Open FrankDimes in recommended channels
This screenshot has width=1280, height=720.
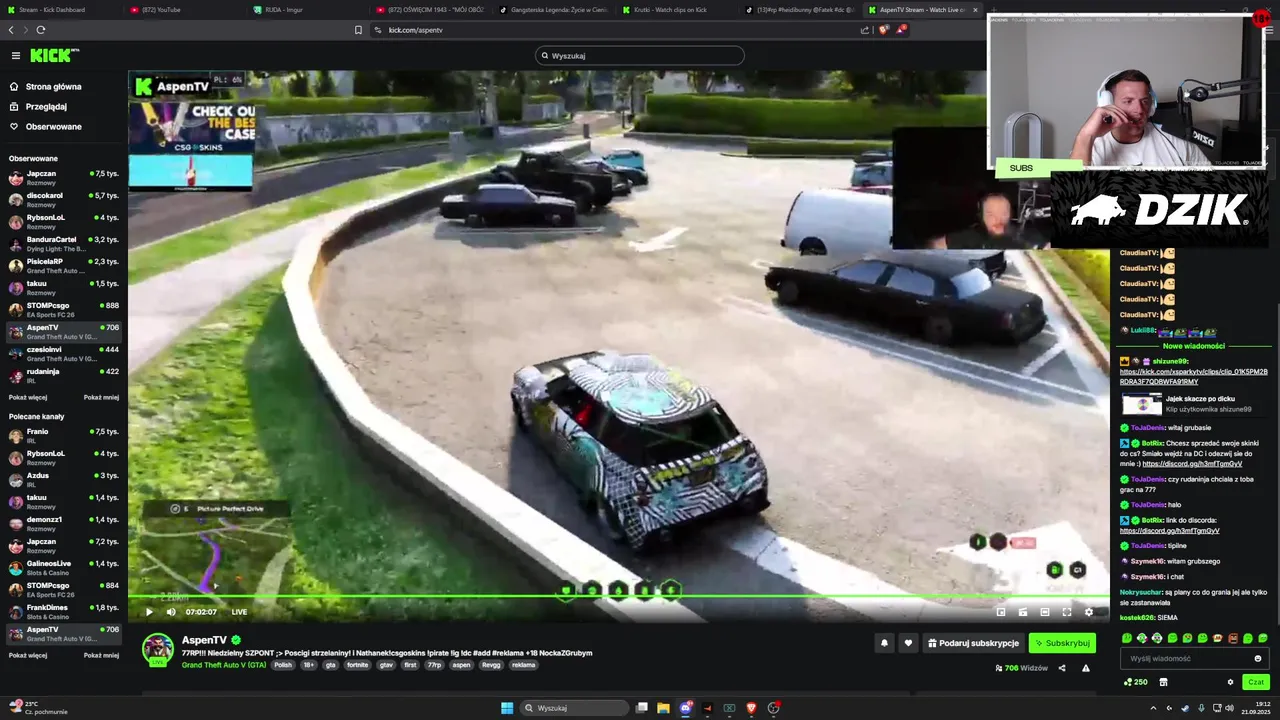[x=64, y=612]
